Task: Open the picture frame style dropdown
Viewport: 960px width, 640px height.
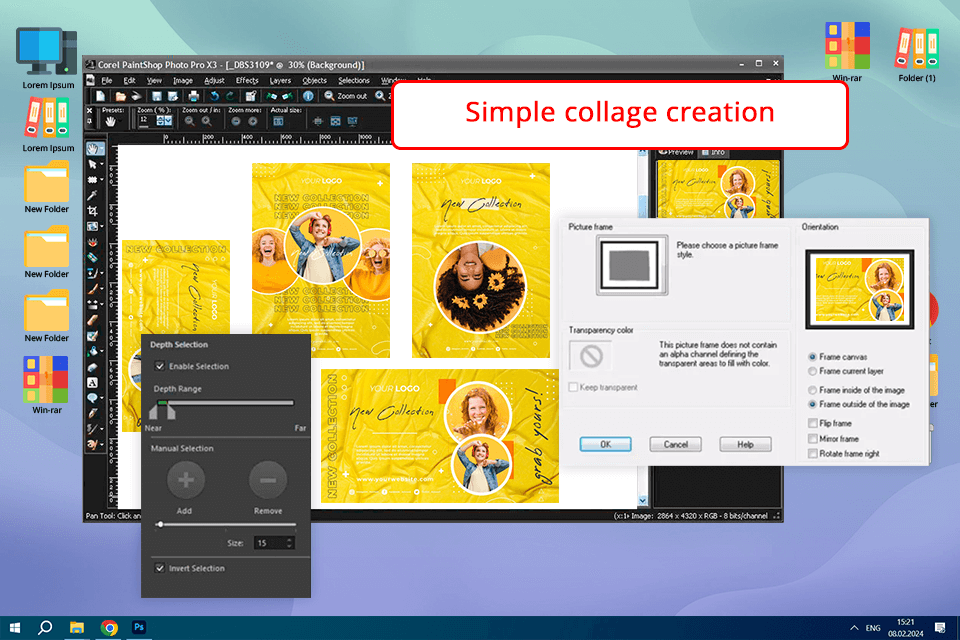Action: pos(632,265)
